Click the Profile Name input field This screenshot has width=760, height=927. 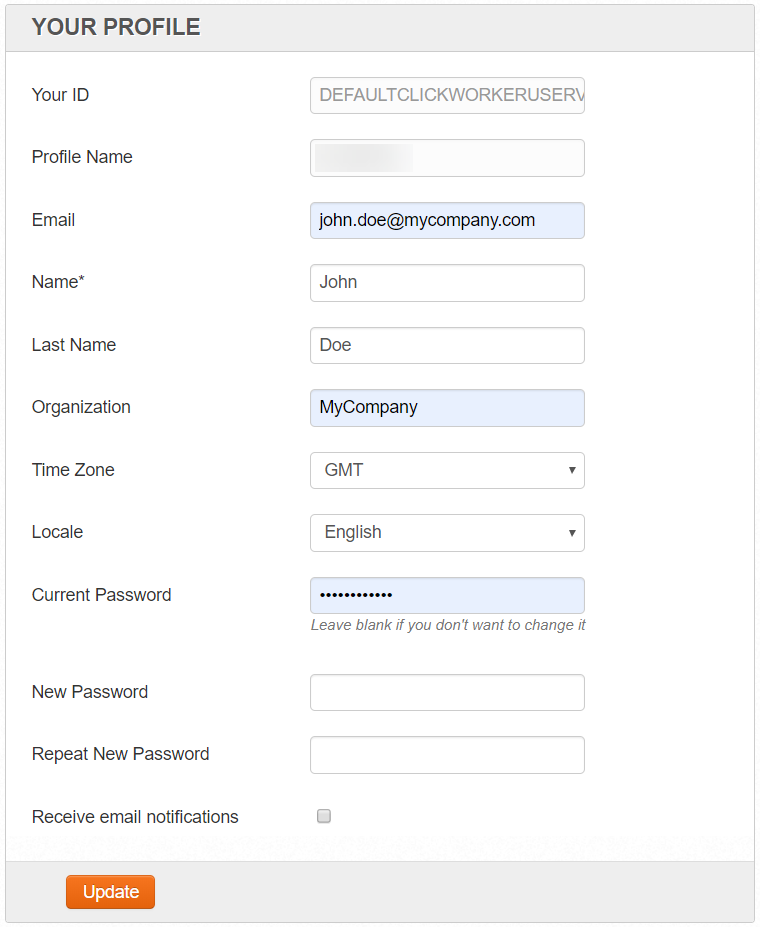point(447,158)
